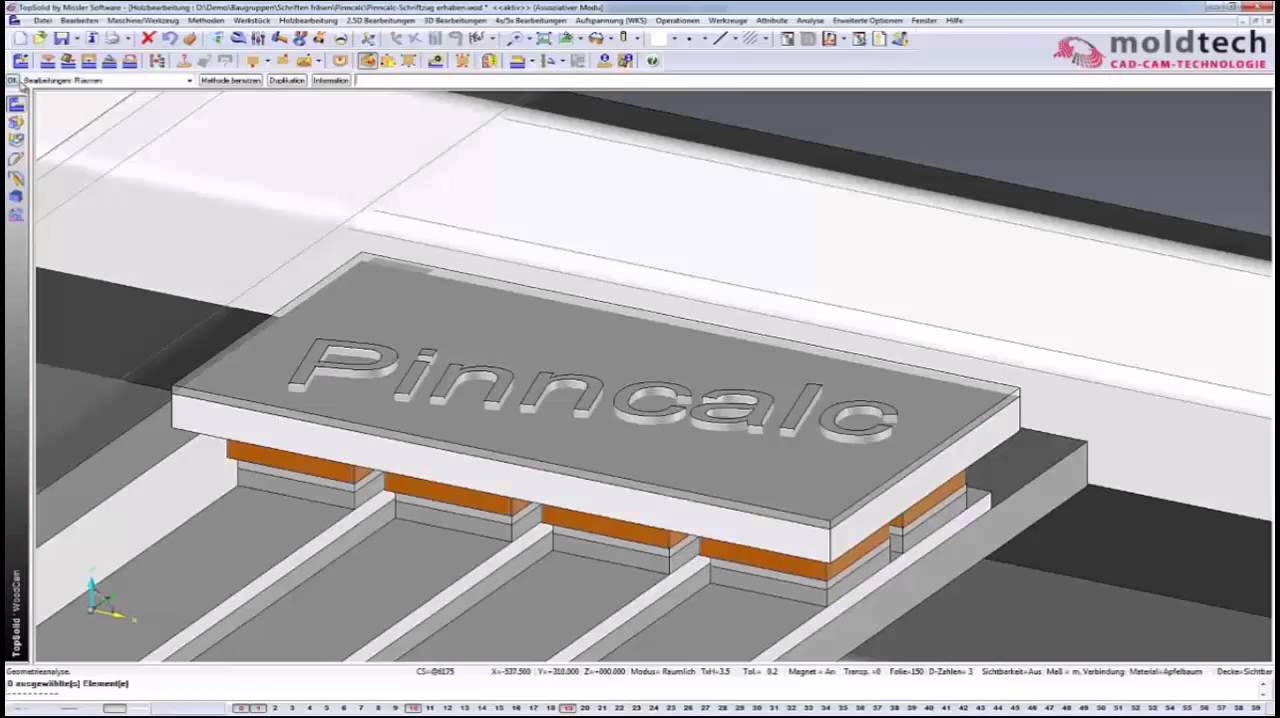
Task: Open the Bearbeiten menu
Action: (79, 20)
